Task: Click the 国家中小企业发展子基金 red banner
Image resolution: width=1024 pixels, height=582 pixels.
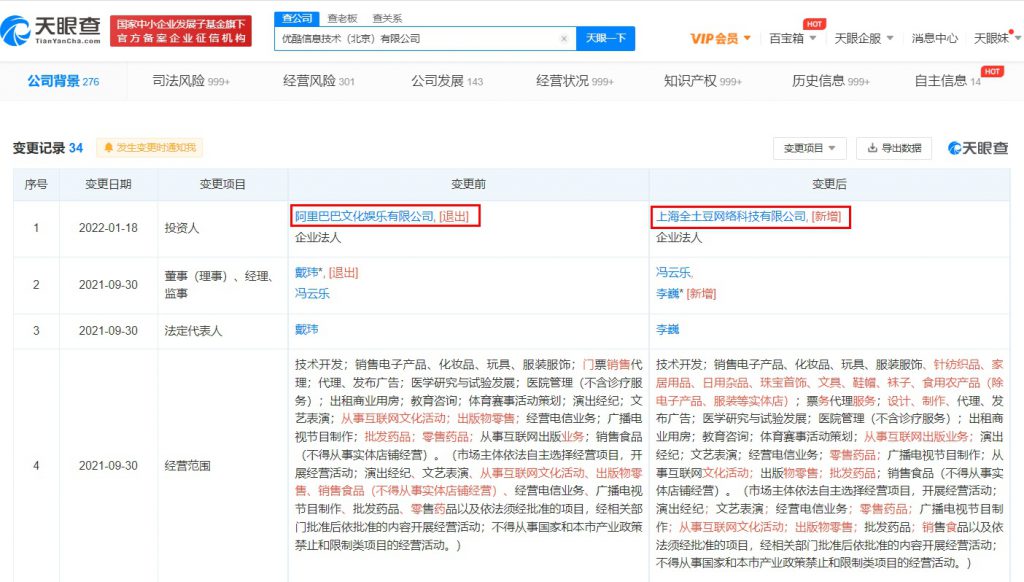Action: click(x=181, y=31)
